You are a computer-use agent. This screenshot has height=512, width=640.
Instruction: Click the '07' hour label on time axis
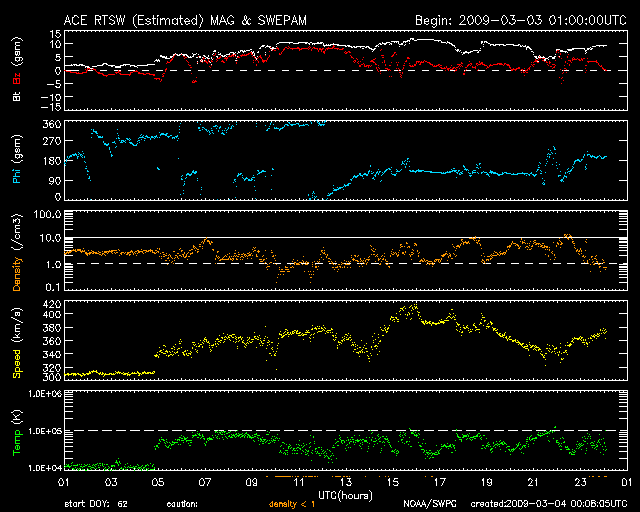(x=204, y=483)
